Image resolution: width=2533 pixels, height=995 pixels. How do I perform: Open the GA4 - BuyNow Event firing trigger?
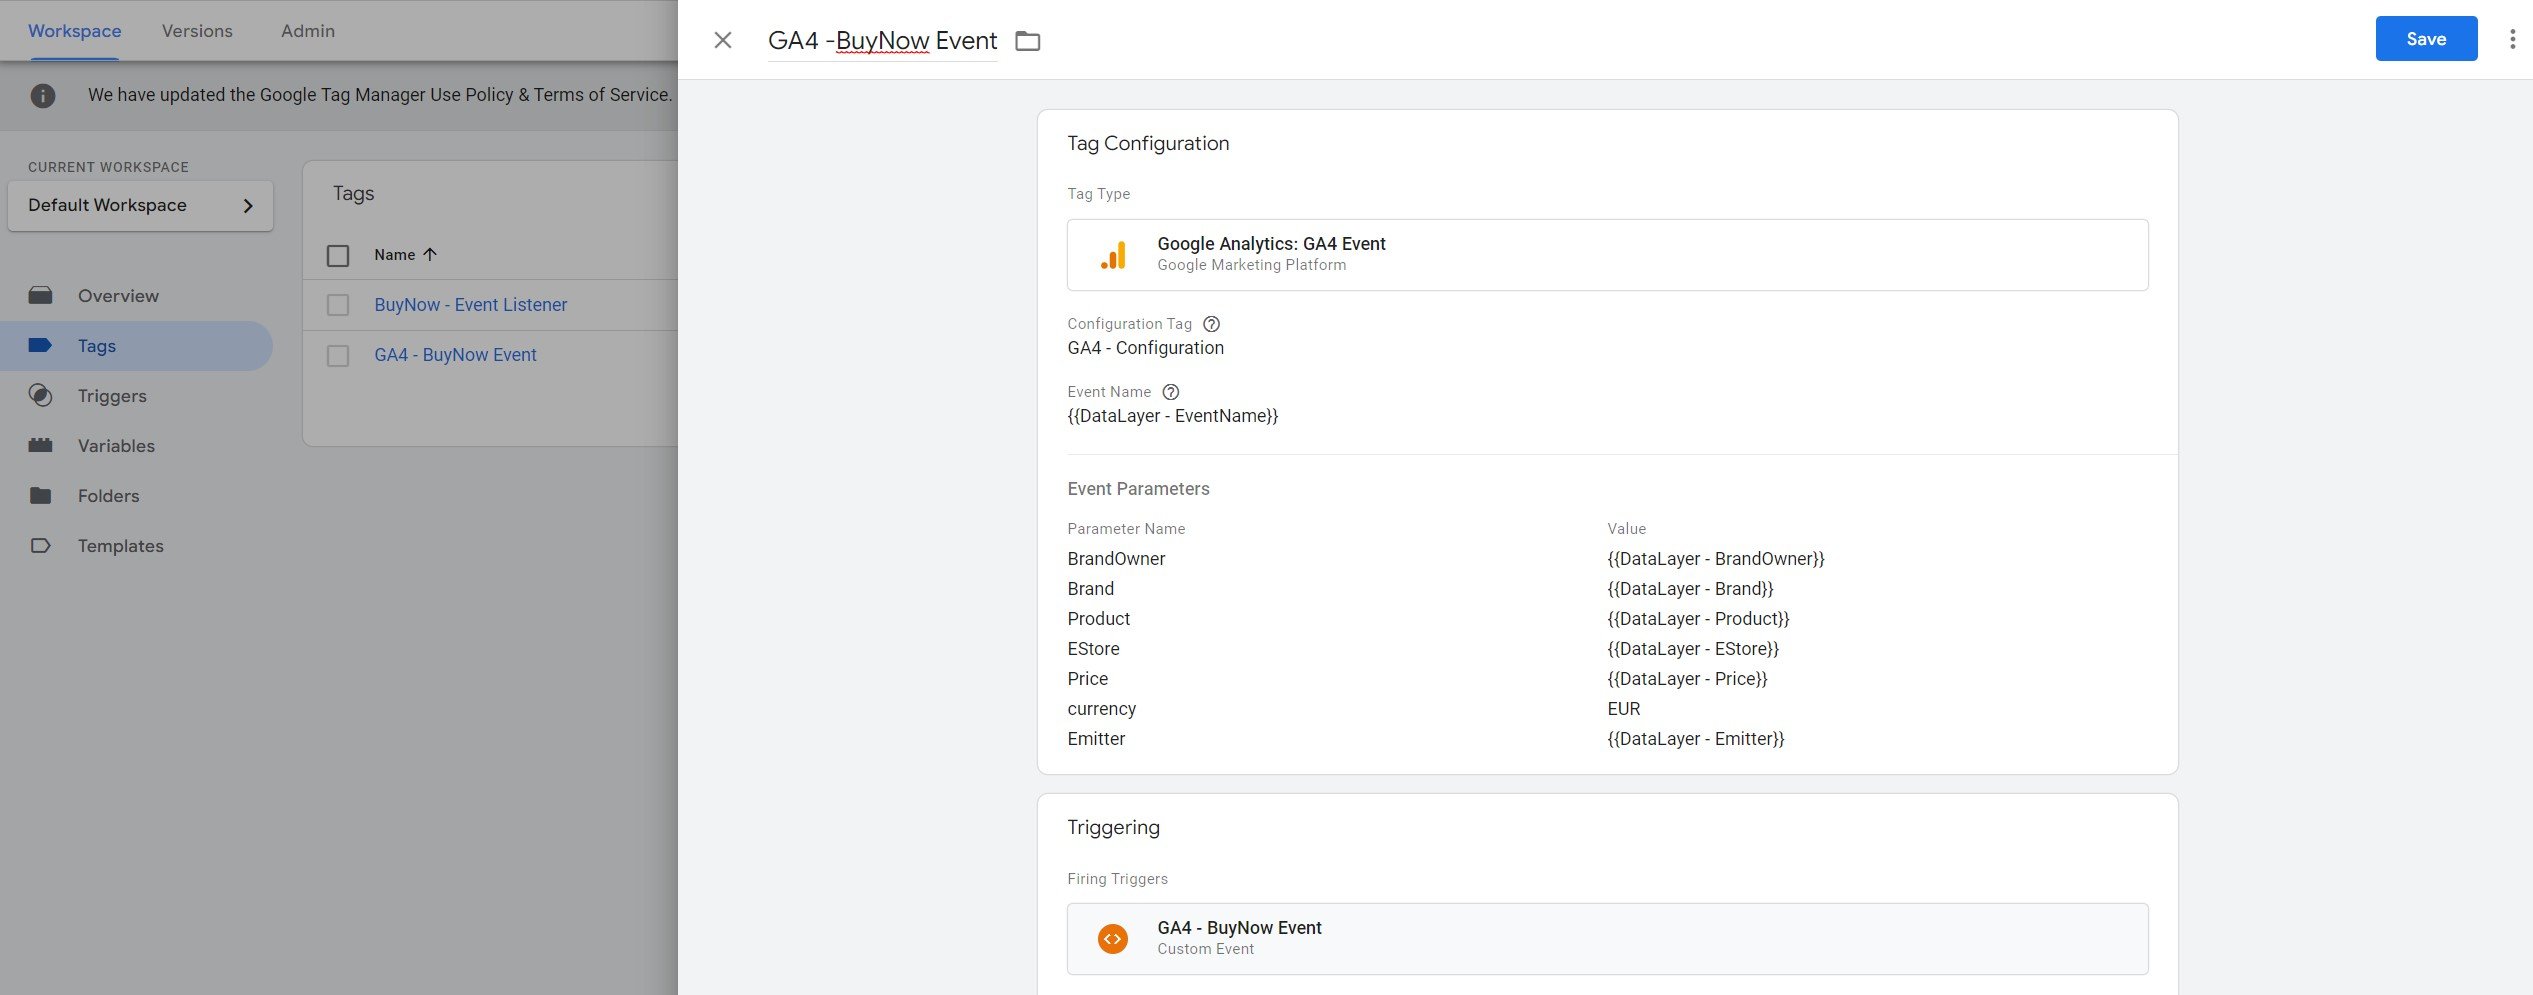tap(1606, 938)
